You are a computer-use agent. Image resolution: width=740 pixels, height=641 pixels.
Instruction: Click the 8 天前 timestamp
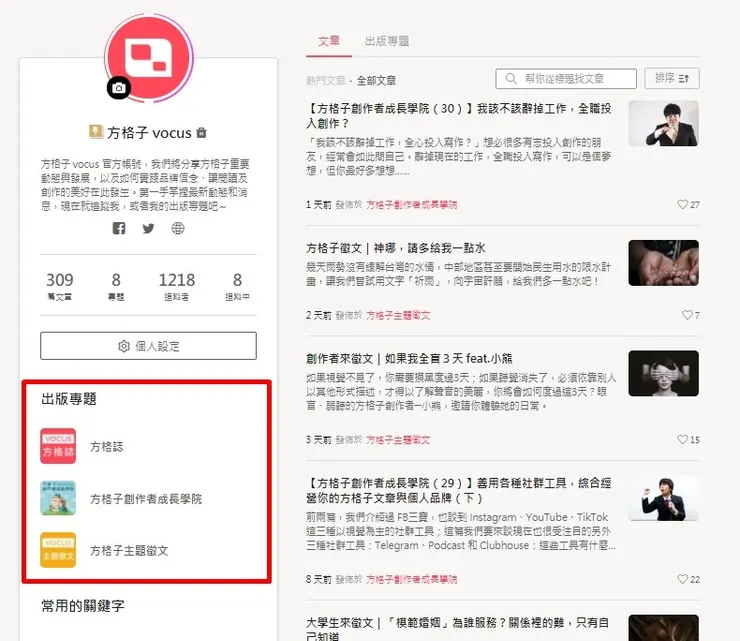pyautogui.click(x=319, y=580)
